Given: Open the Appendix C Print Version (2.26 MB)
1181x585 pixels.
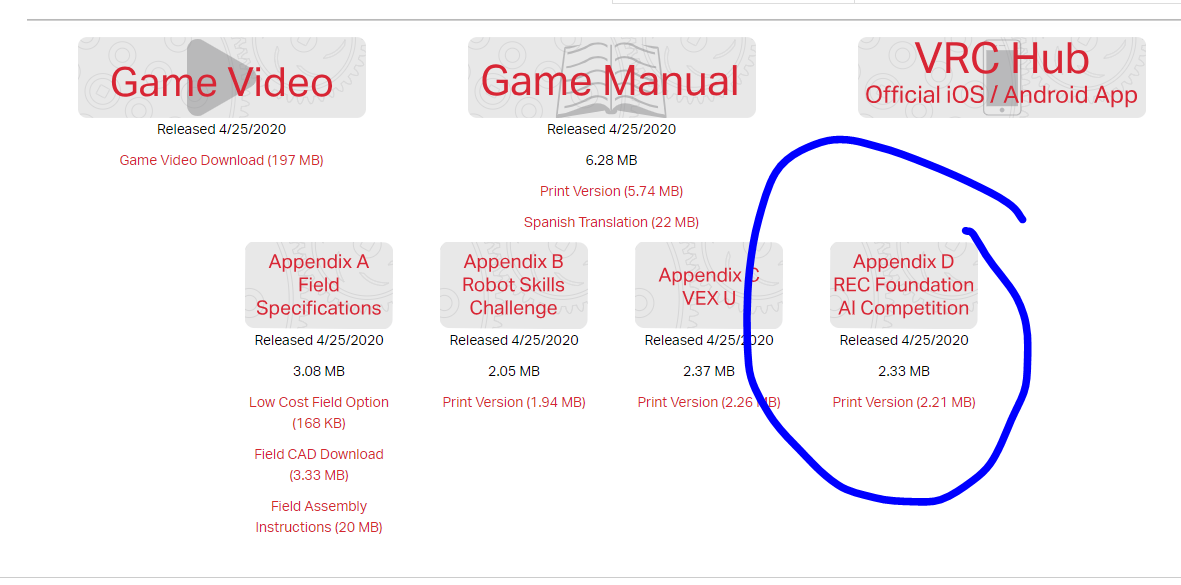Looking at the screenshot, I should coord(709,402).
